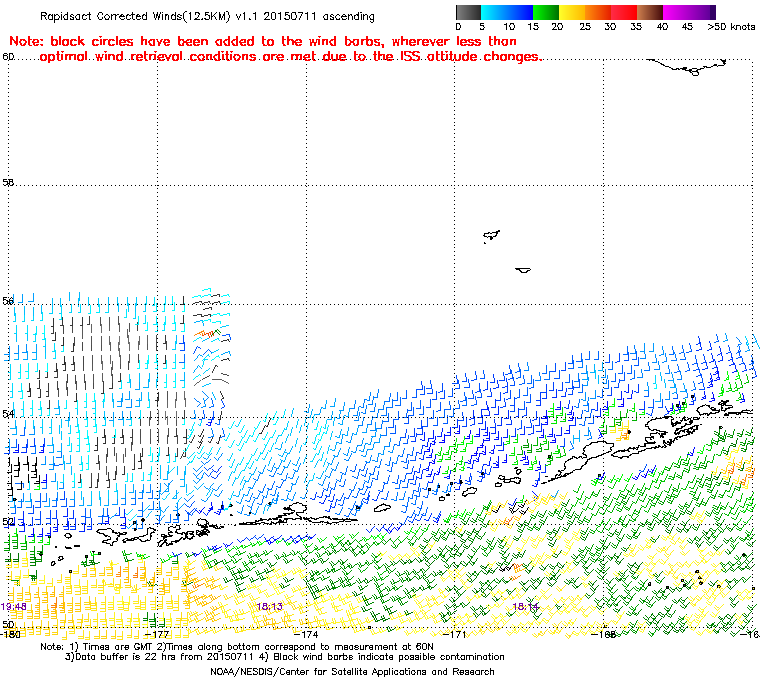This screenshot has height=688, width=760.
Task: Click the brown 35-40 knots legend swatch
Action: [x=650, y=12]
